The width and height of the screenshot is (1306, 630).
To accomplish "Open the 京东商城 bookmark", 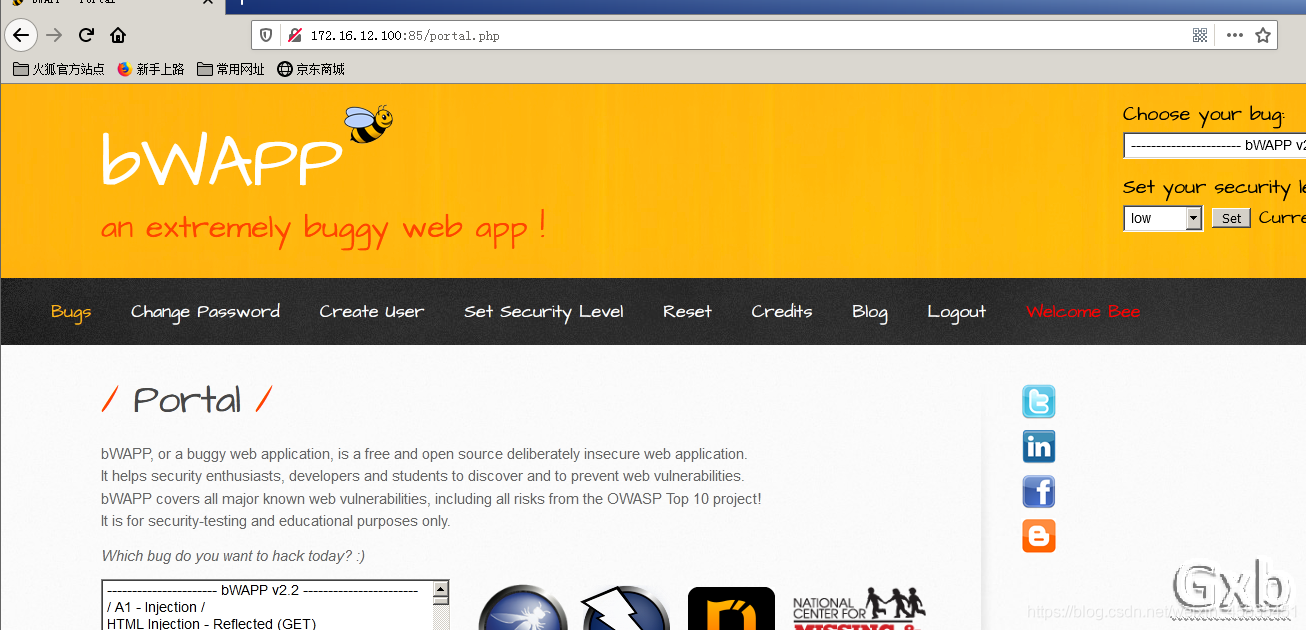I will 311,69.
